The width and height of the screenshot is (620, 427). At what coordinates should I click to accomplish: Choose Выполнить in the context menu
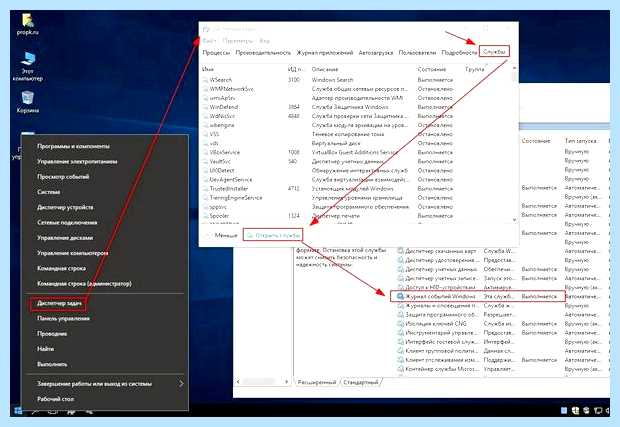coord(52,365)
